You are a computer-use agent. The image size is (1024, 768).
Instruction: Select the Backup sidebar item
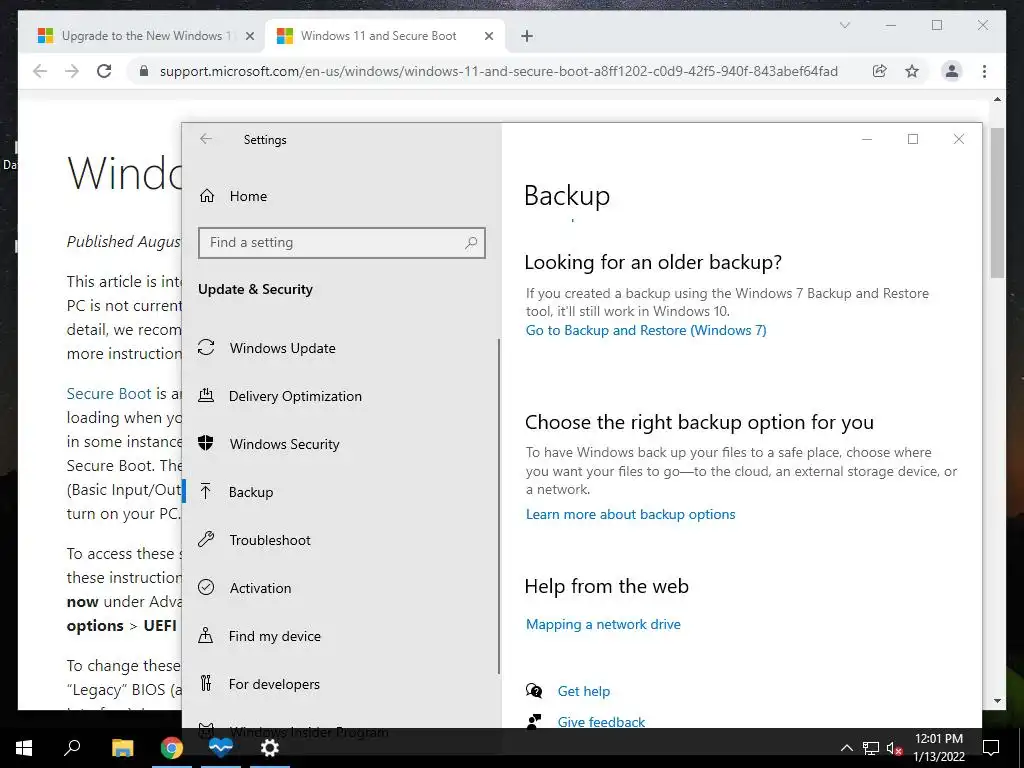tap(251, 492)
